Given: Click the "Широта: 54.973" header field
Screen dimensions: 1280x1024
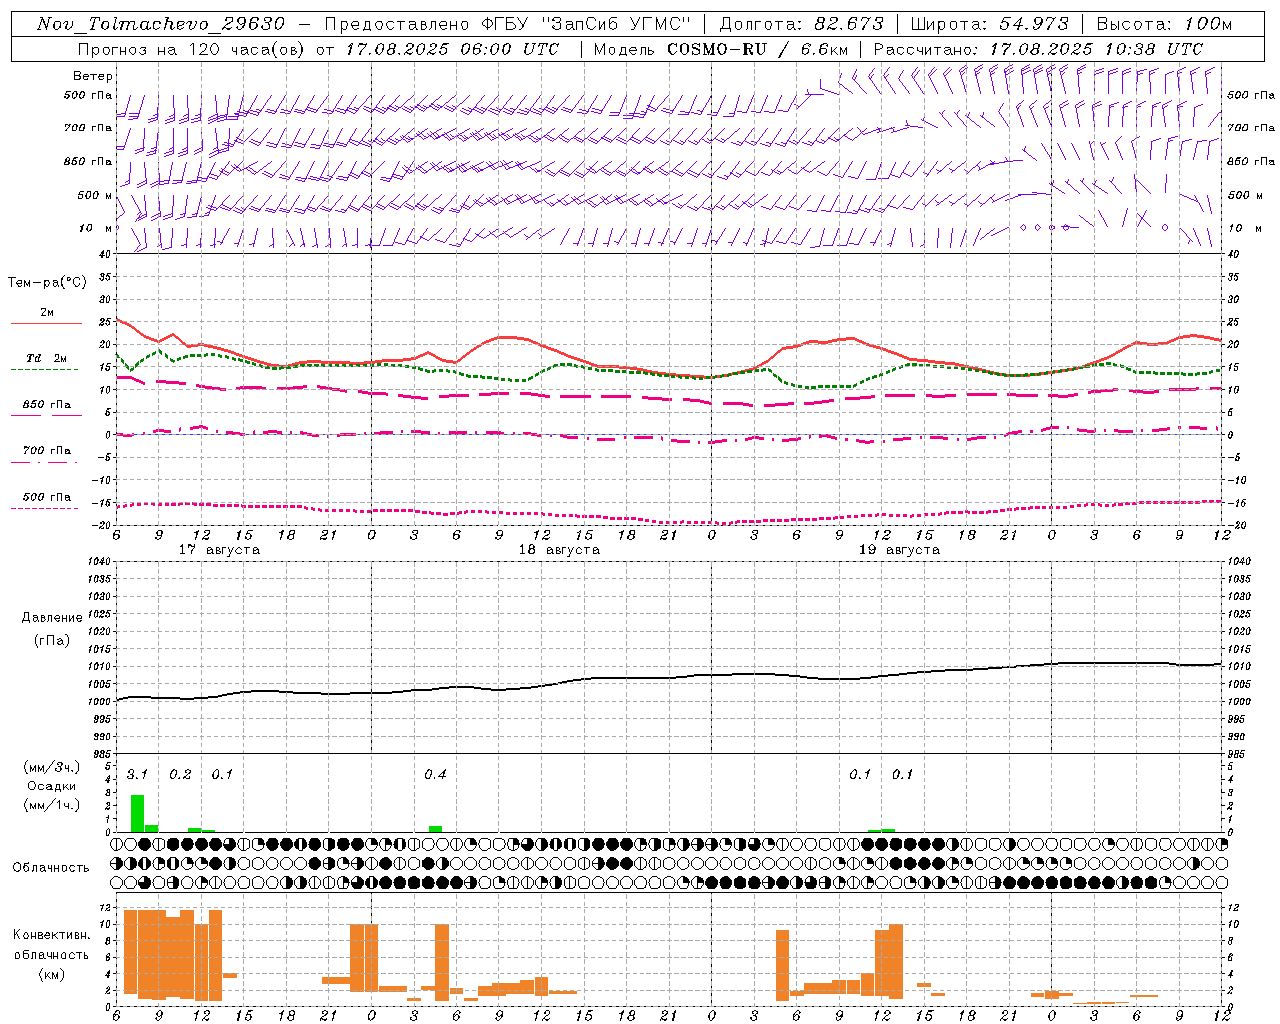Looking at the screenshot, I should click(990, 24).
